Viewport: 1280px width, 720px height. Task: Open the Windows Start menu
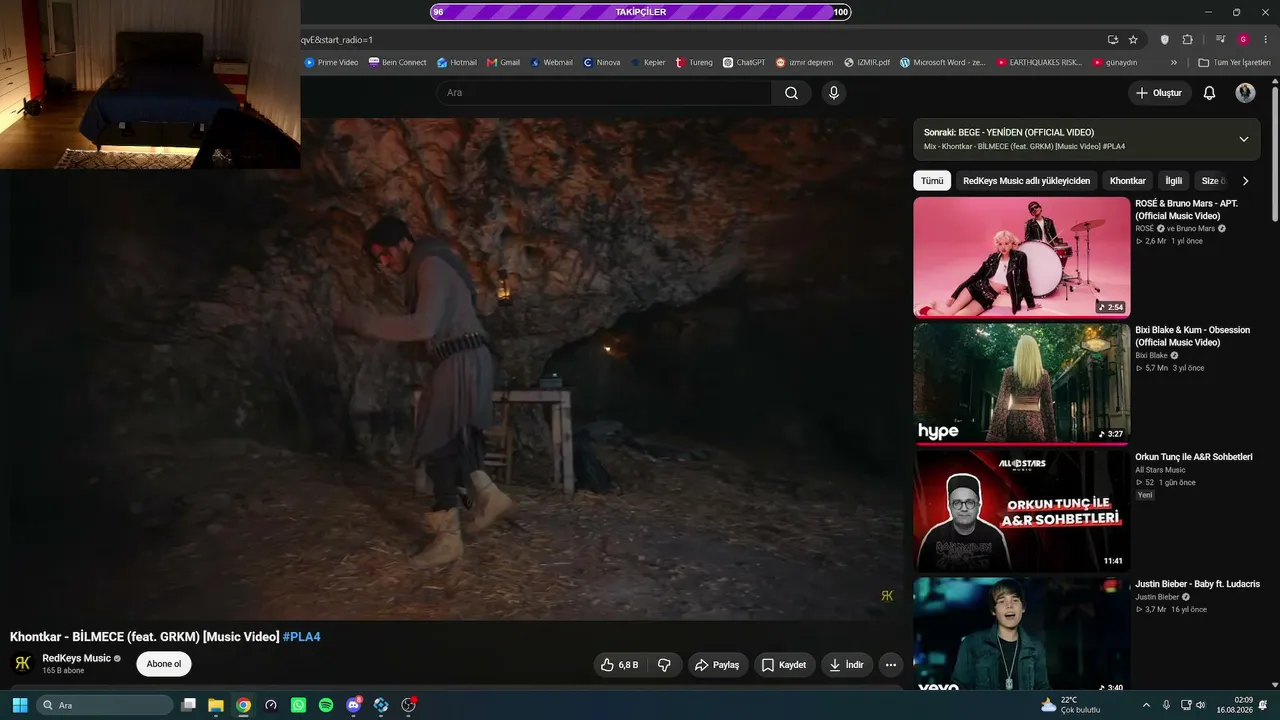(19, 705)
